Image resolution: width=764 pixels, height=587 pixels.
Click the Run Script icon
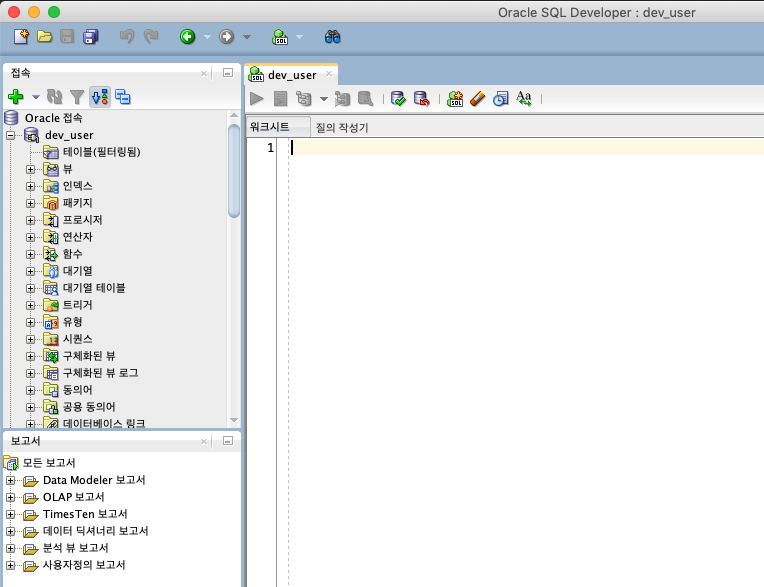coord(281,99)
